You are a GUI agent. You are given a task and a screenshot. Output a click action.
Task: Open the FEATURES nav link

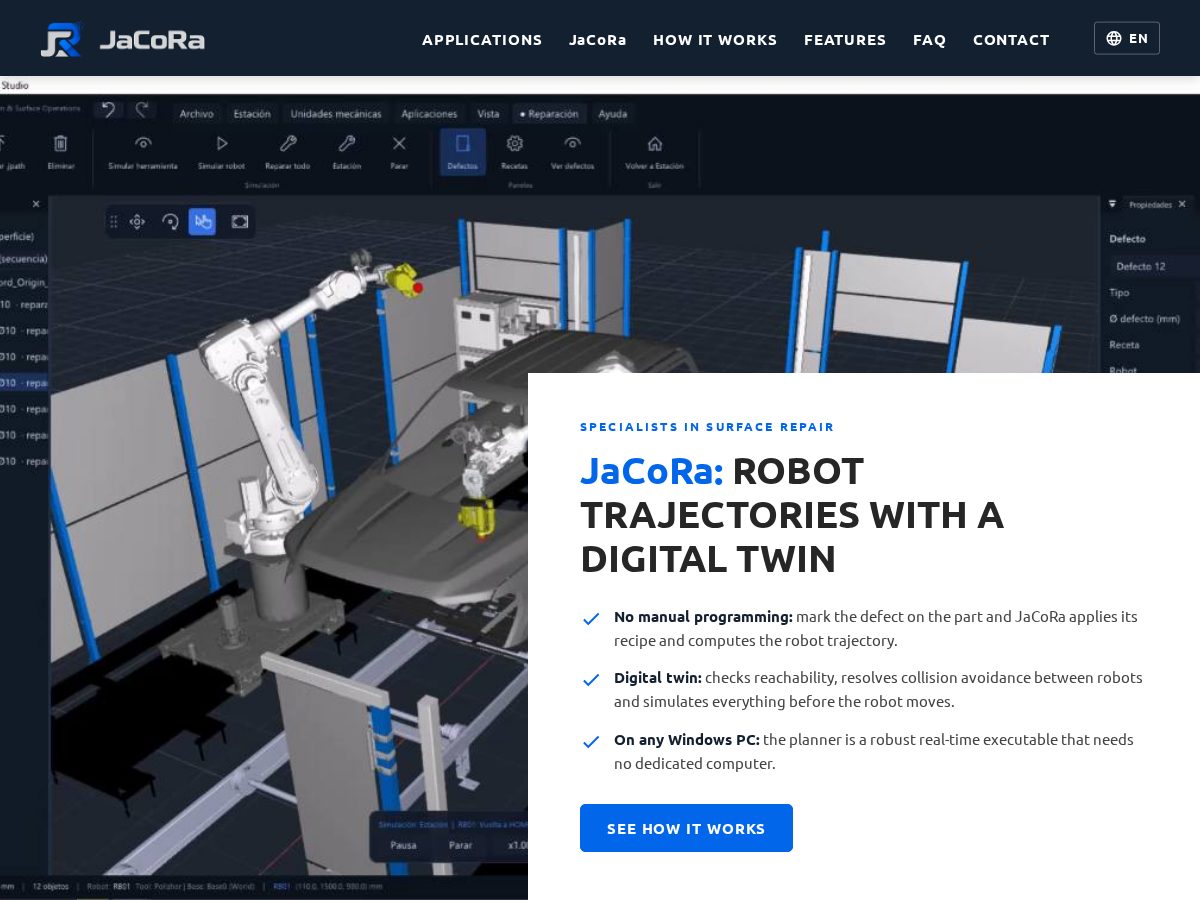845,40
